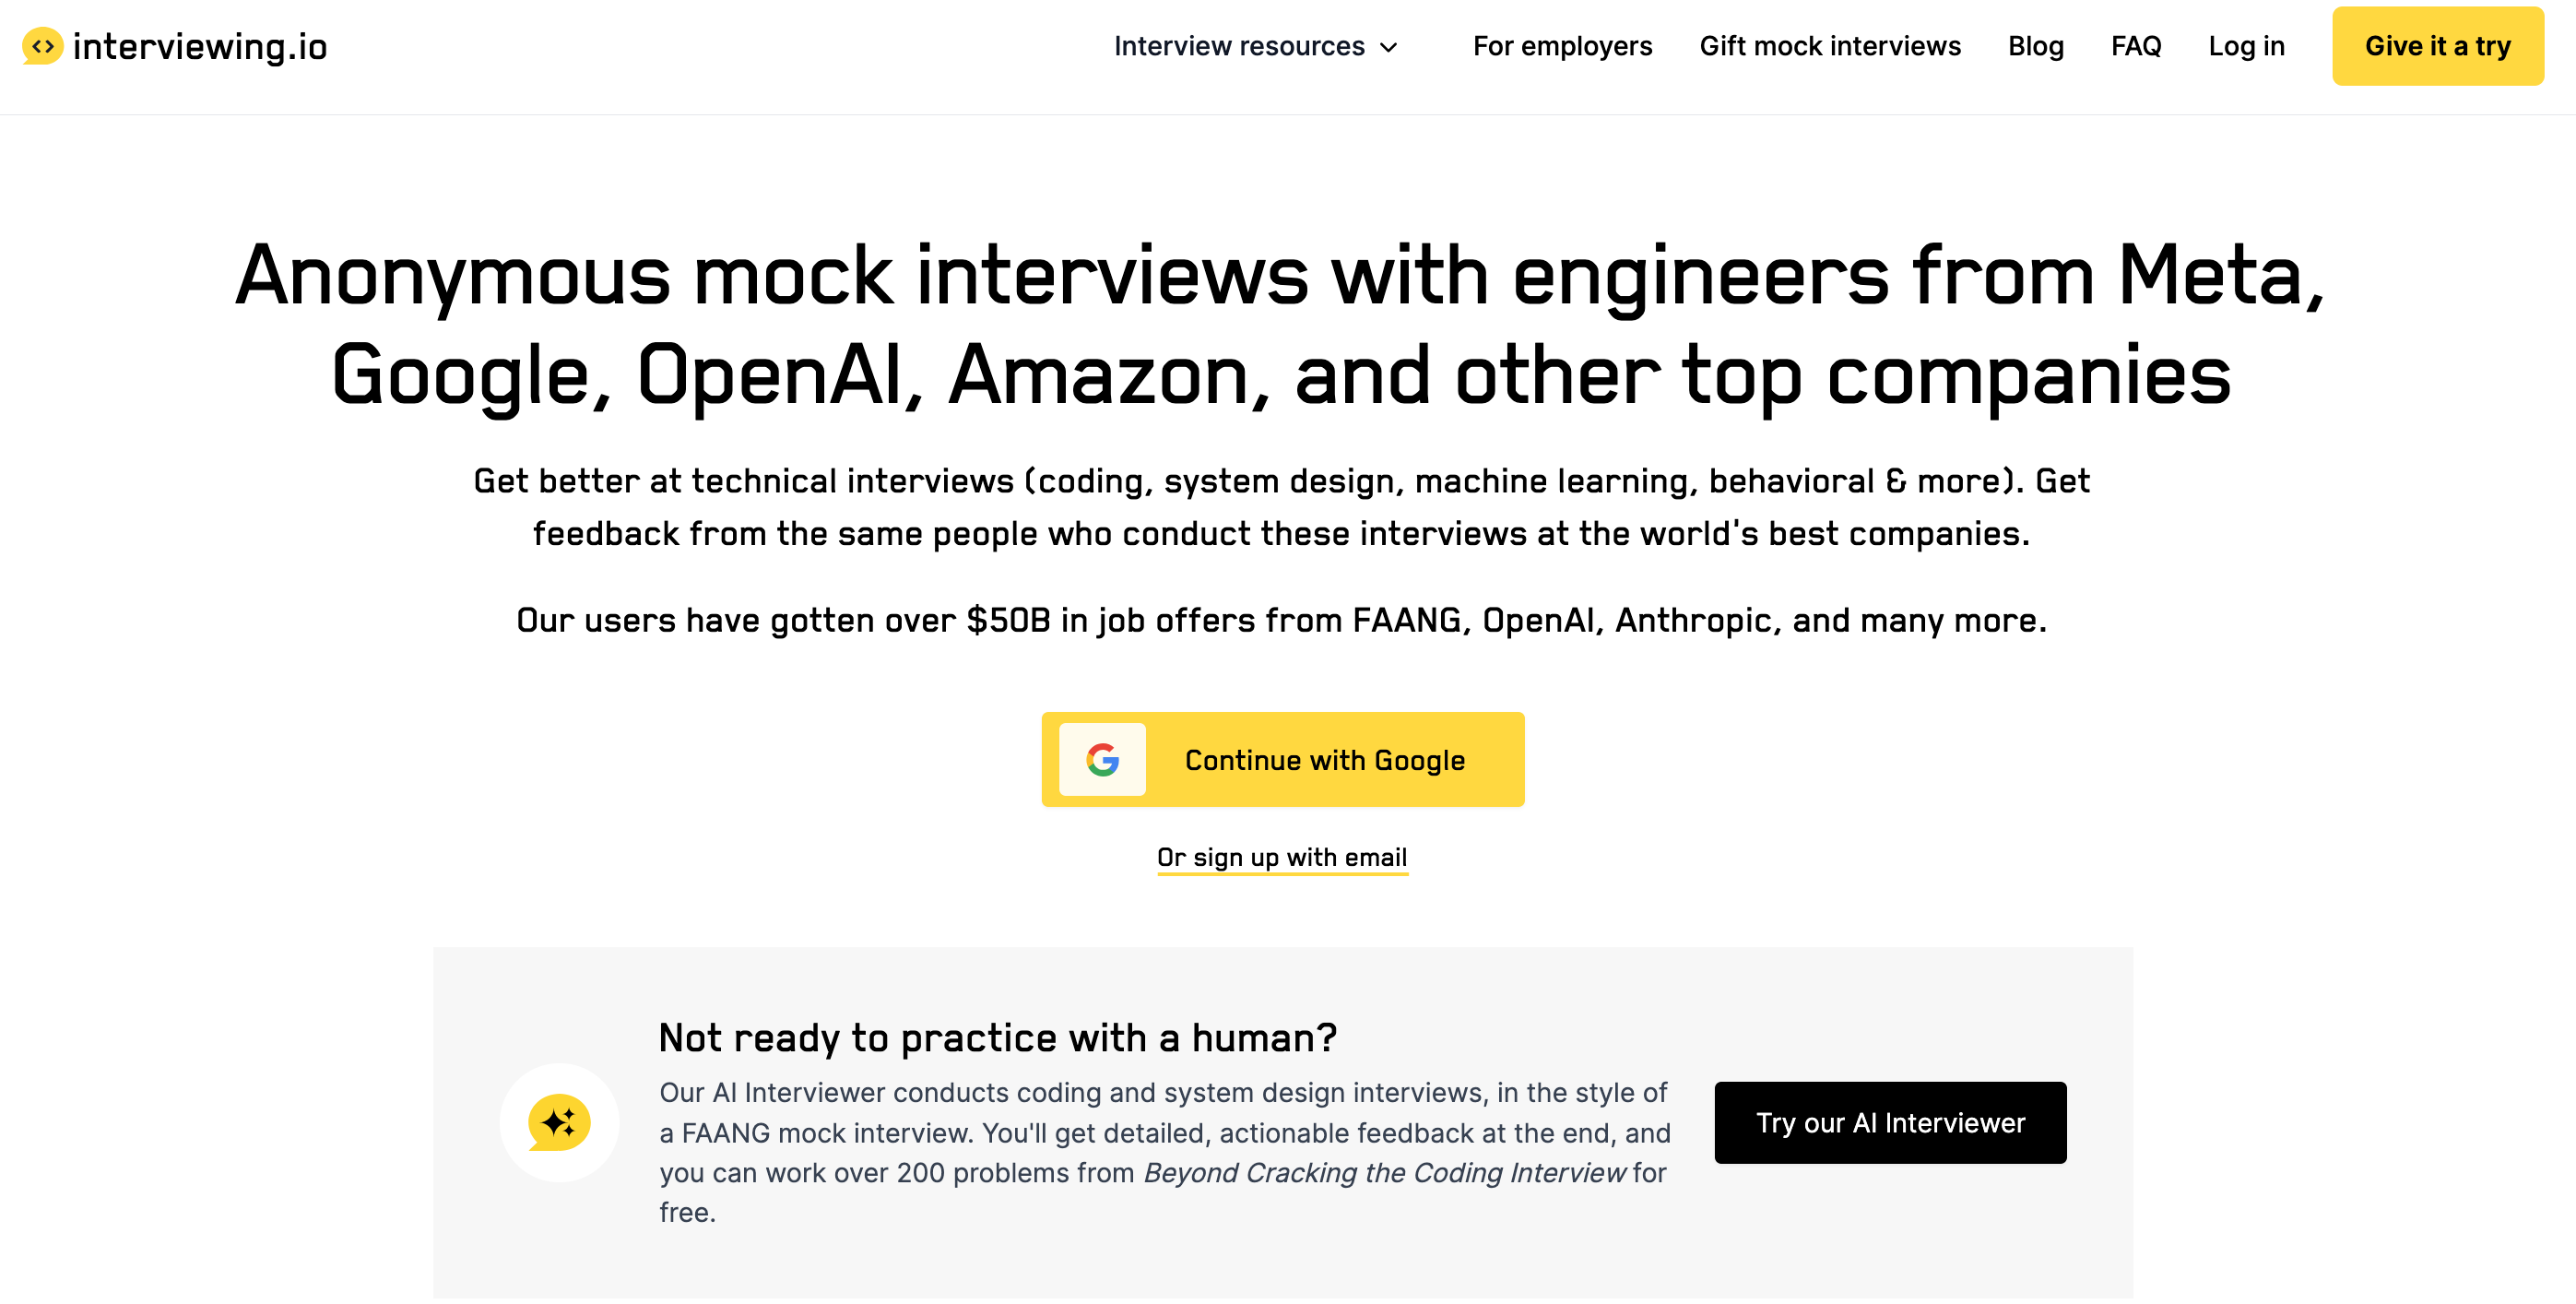The image size is (2576, 1304).
Task: Open the FAQ page
Action: [x=2136, y=46]
